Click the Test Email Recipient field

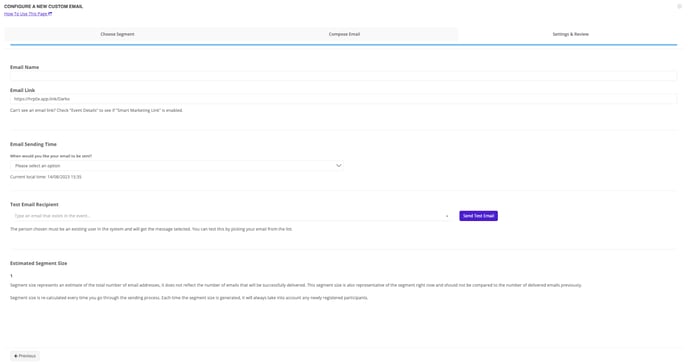pos(230,216)
